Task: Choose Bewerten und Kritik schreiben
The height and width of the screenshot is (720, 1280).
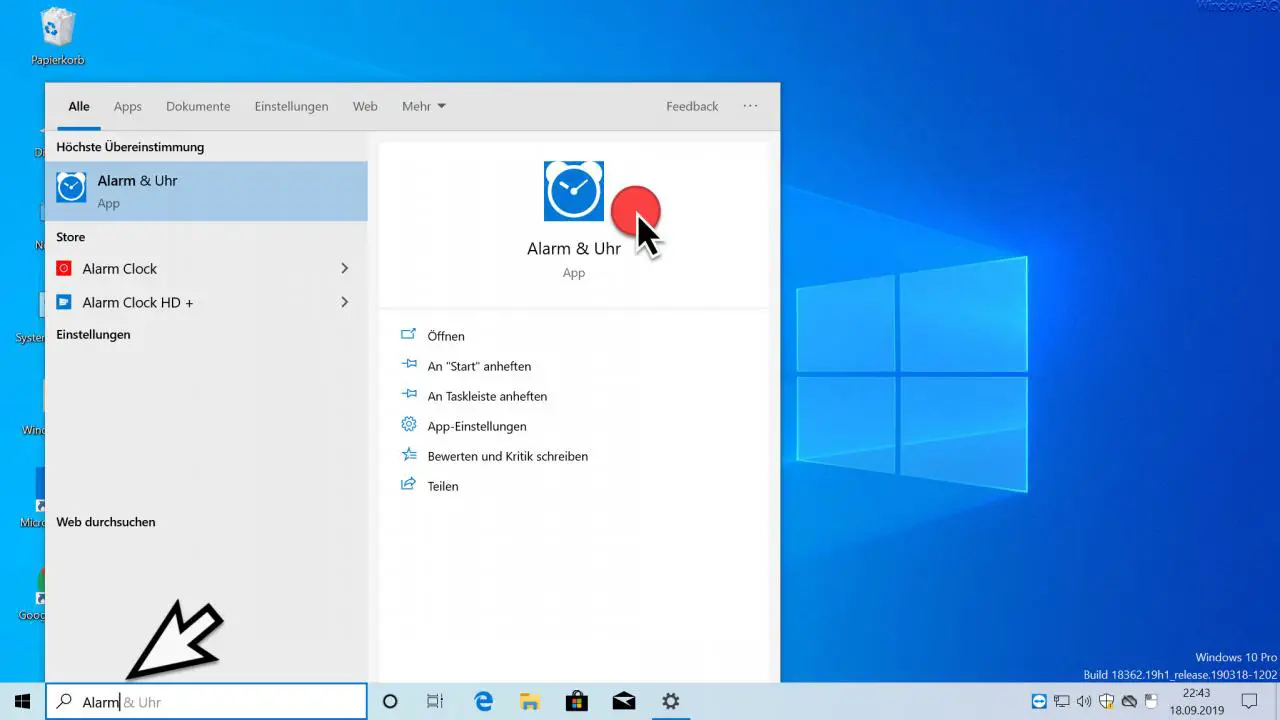Action: click(508, 456)
